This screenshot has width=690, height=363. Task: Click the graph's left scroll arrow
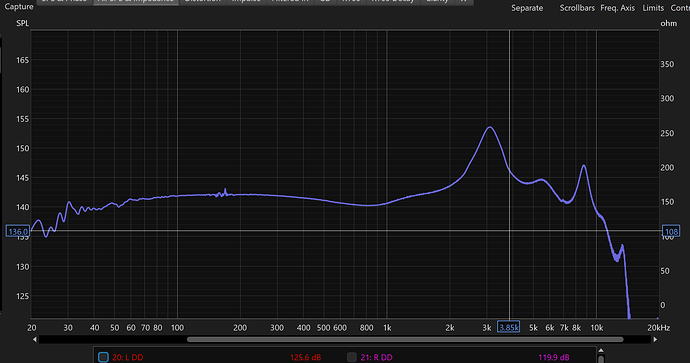pos(35,339)
